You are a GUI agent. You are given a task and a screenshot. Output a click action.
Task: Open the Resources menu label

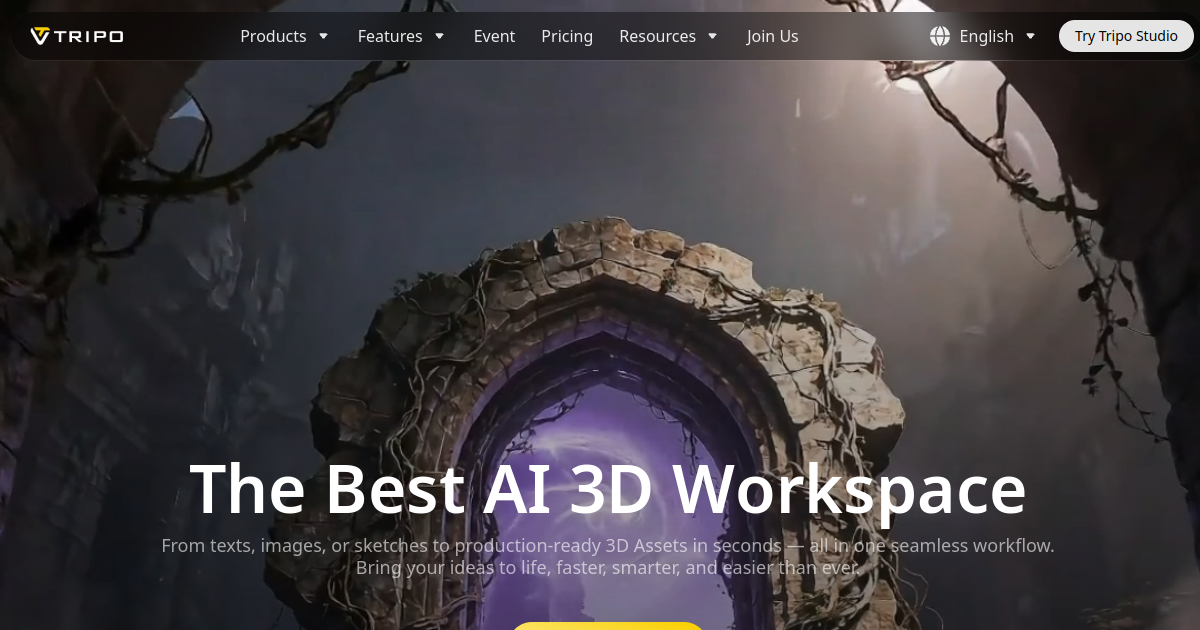click(x=657, y=36)
